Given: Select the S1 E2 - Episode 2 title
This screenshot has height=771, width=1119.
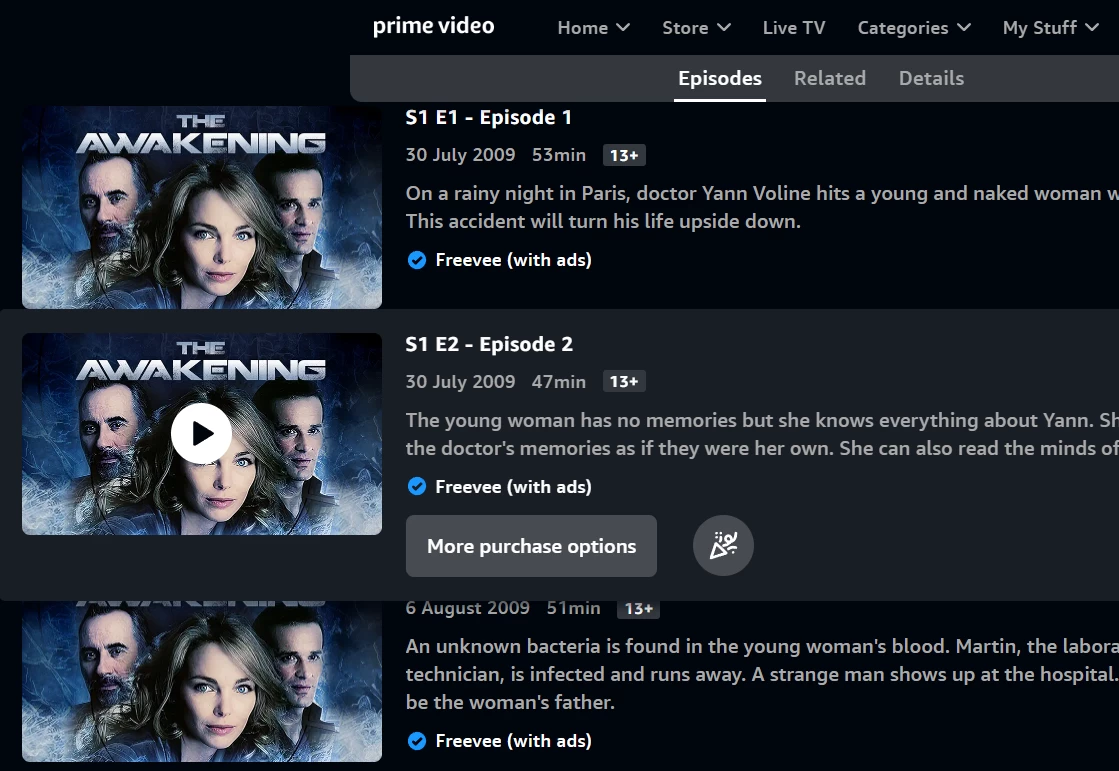Looking at the screenshot, I should click(489, 344).
